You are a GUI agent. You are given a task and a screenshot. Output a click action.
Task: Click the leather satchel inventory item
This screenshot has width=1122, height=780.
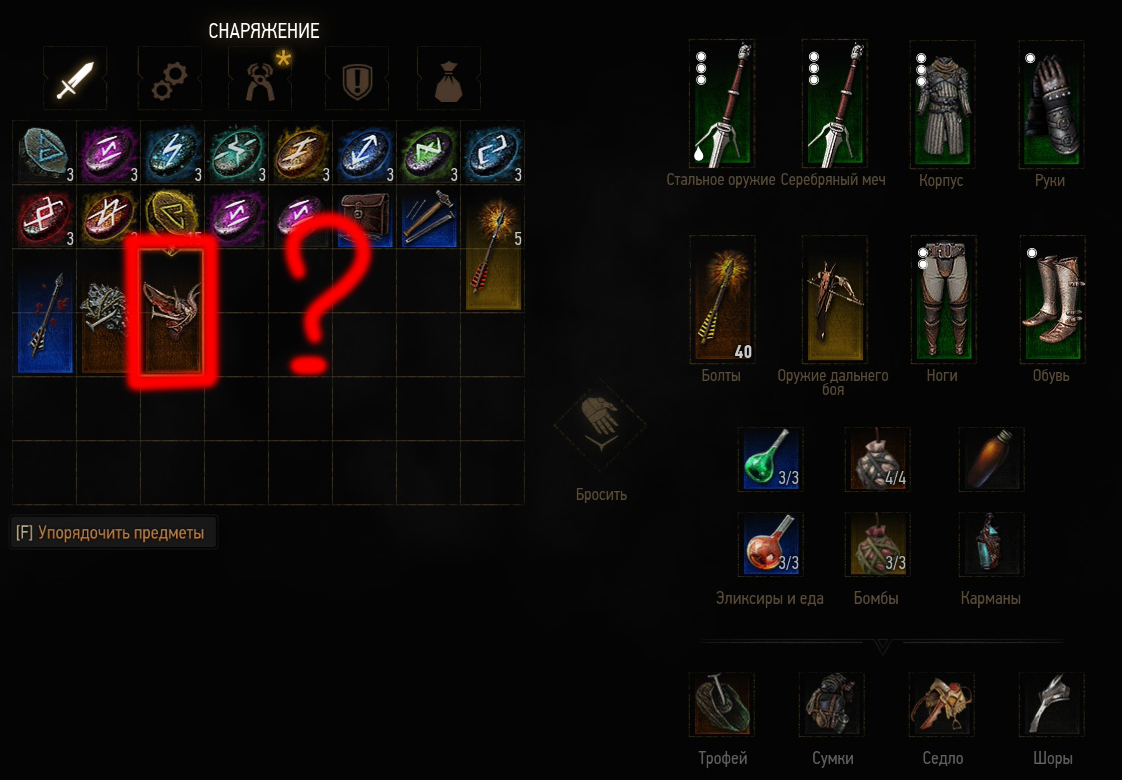[x=365, y=217]
